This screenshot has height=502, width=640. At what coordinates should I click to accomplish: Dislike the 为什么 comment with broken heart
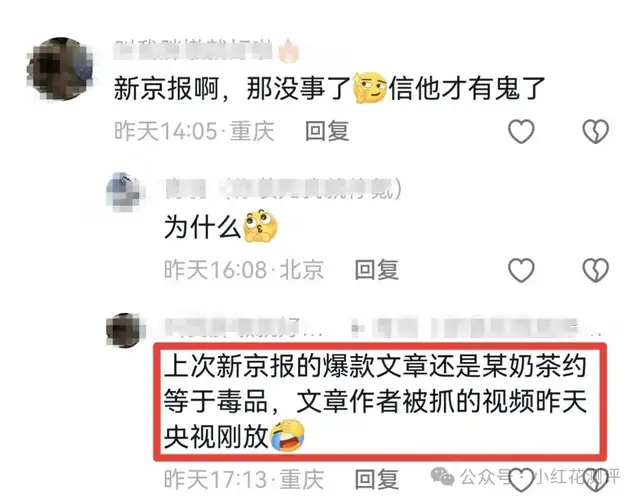(x=596, y=270)
